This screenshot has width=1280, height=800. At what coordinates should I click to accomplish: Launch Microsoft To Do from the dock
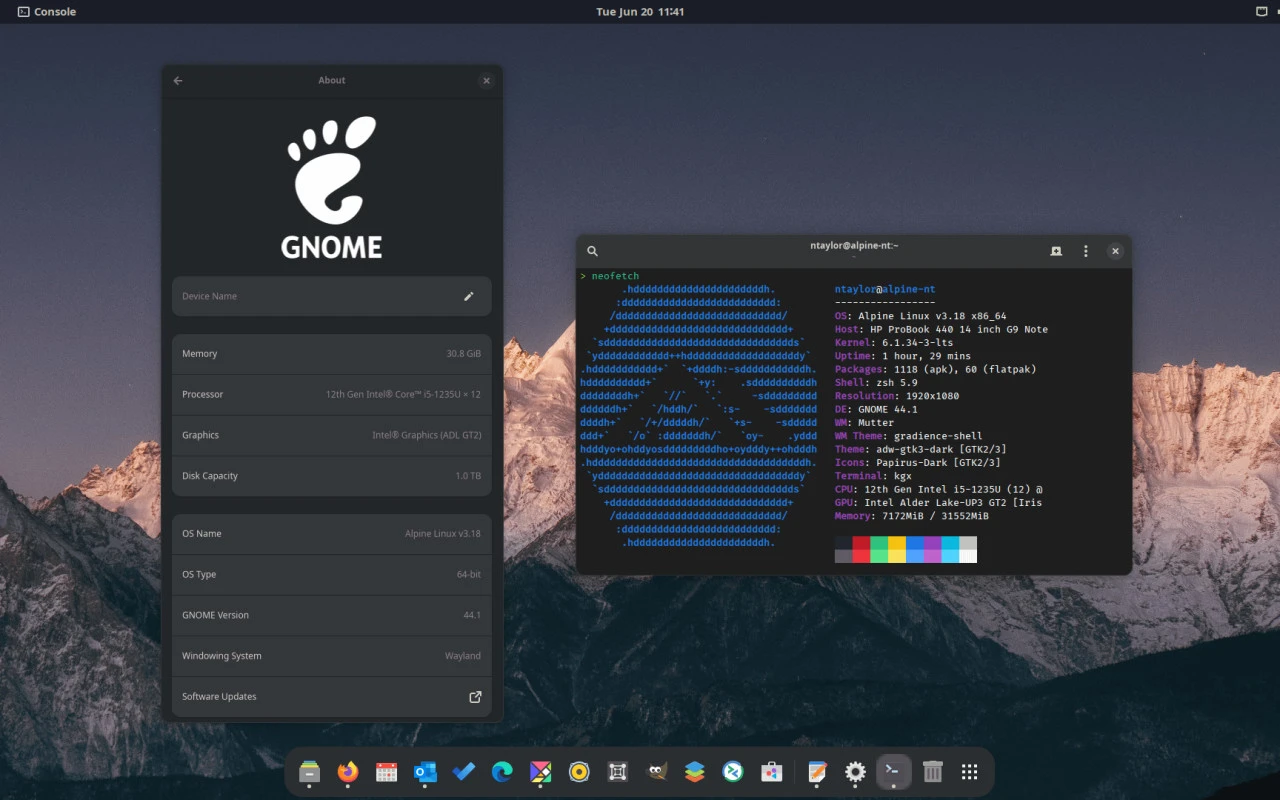463,772
